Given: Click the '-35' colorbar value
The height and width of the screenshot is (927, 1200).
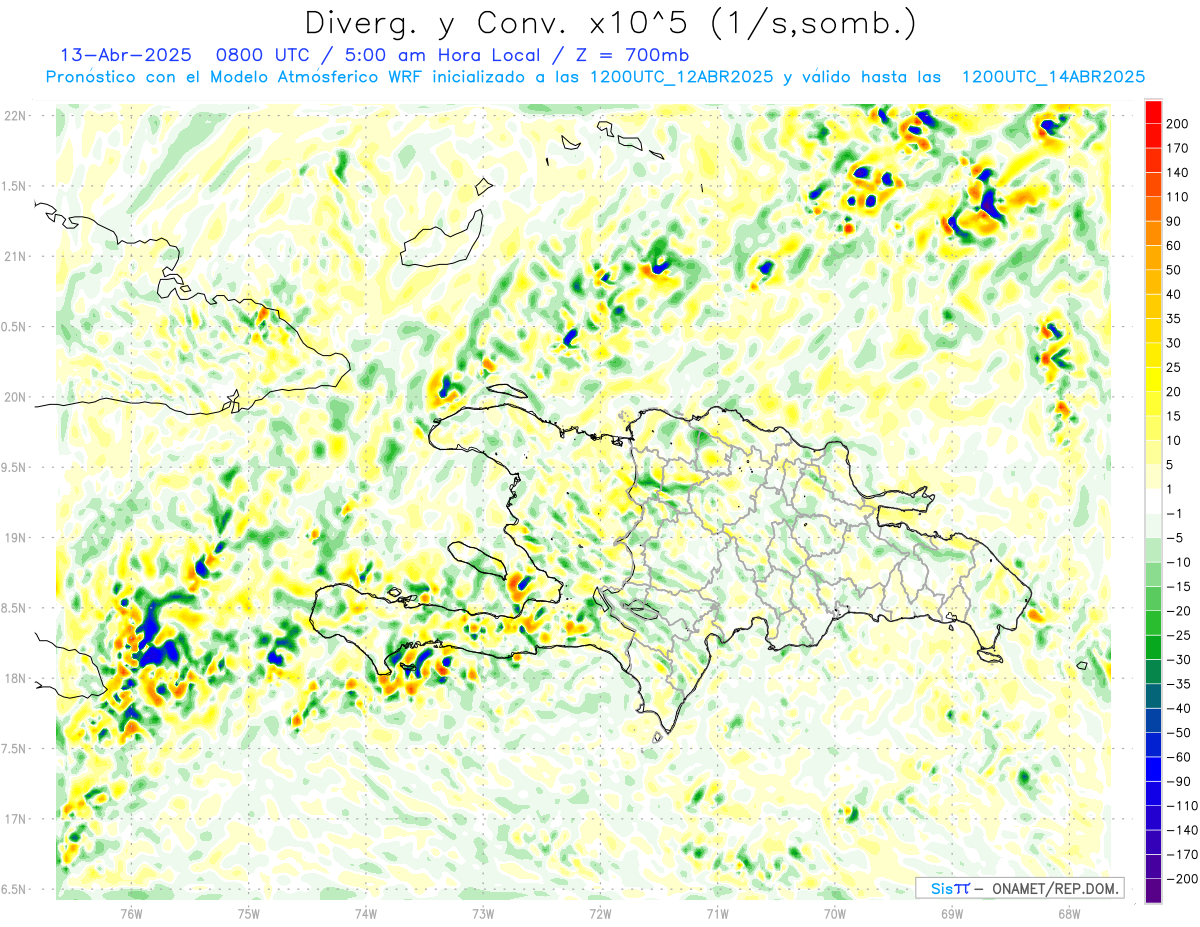Looking at the screenshot, I should 1177,684.
